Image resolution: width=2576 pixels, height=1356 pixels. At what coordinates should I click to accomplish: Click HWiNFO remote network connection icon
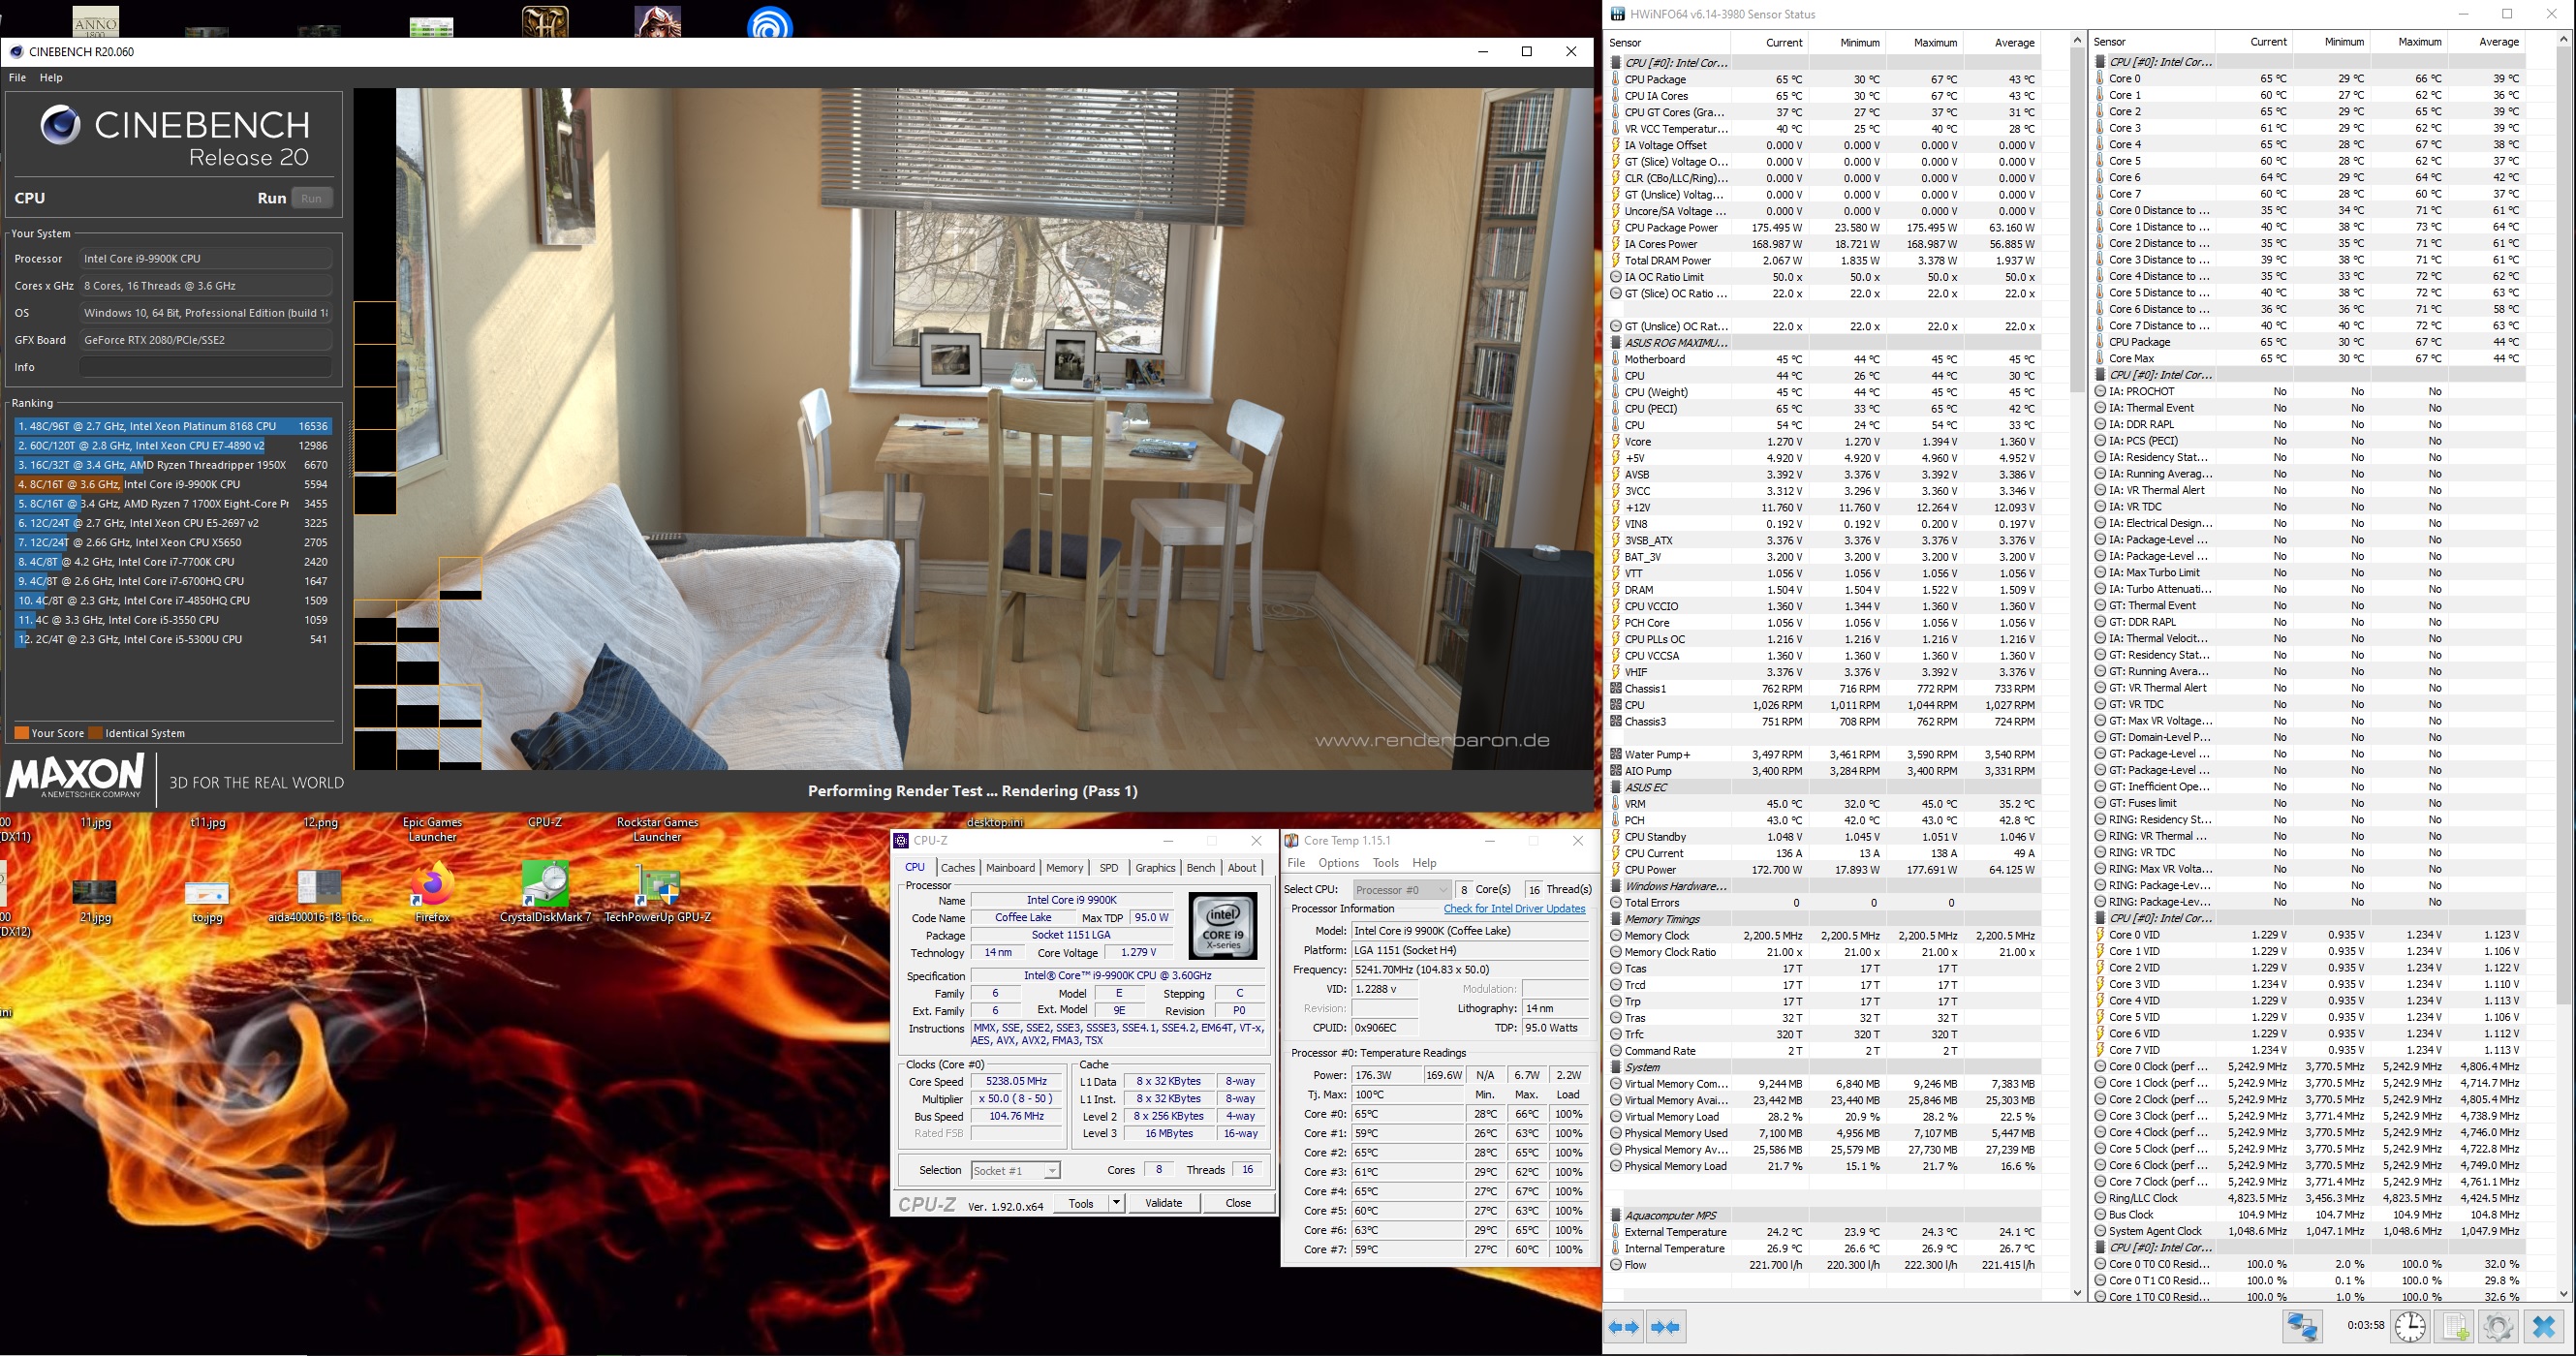[2302, 1327]
